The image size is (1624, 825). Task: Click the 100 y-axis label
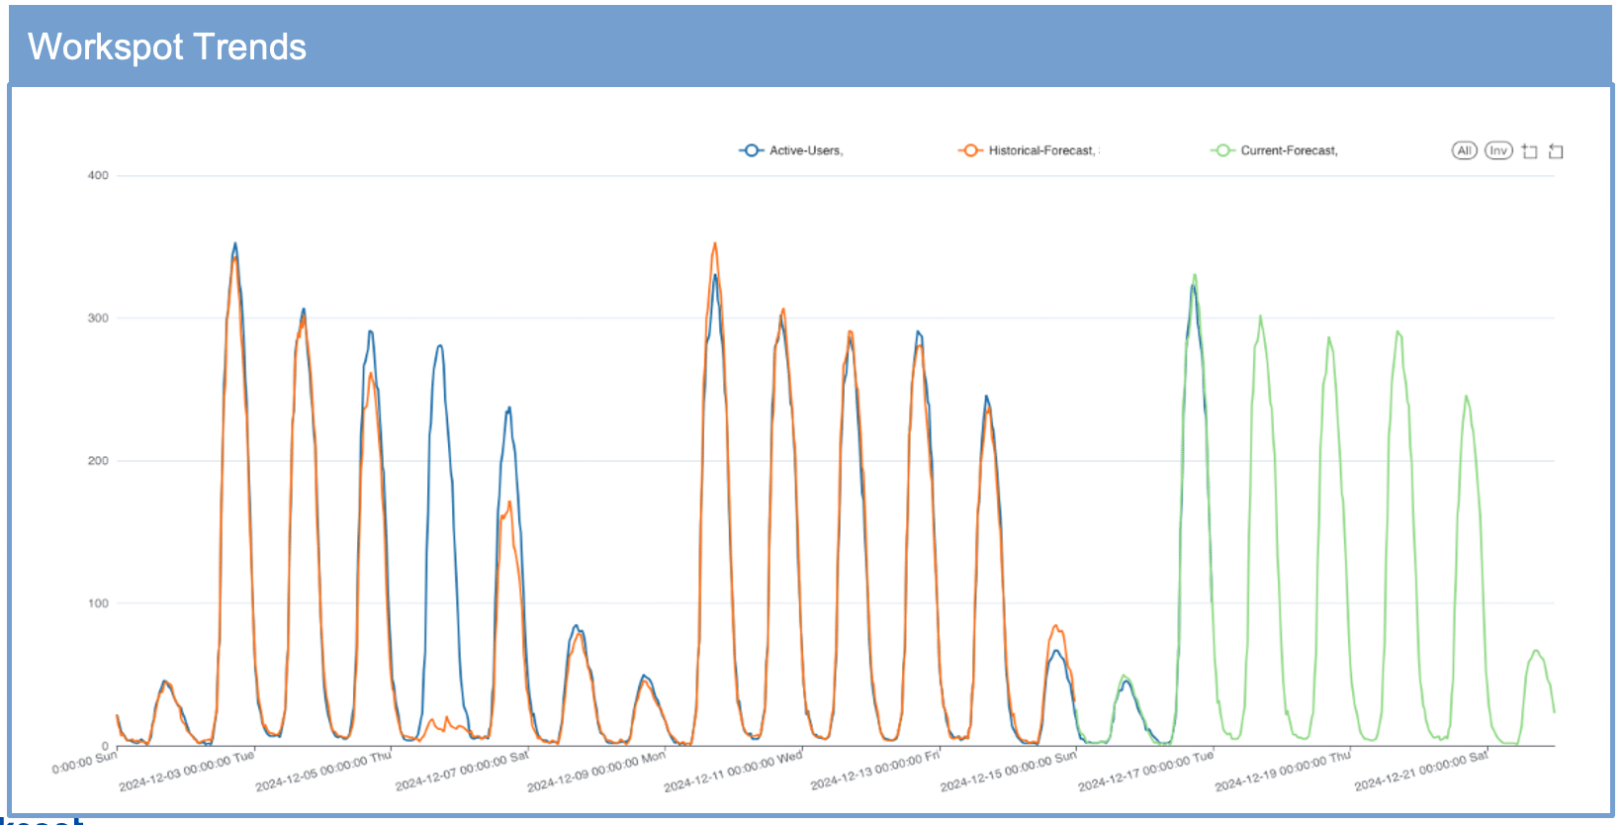(x=98, y=603)
